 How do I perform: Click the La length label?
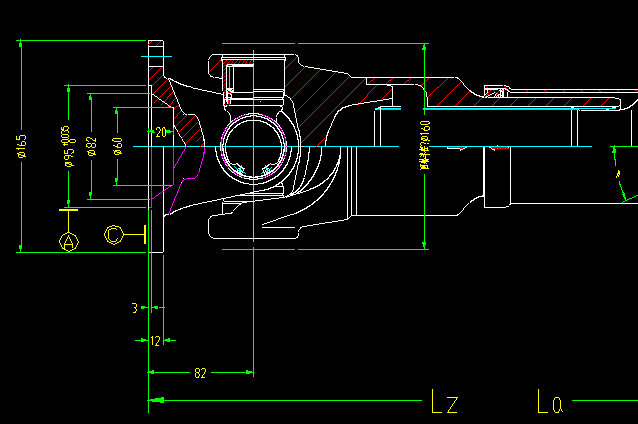[x=550, y=403]
